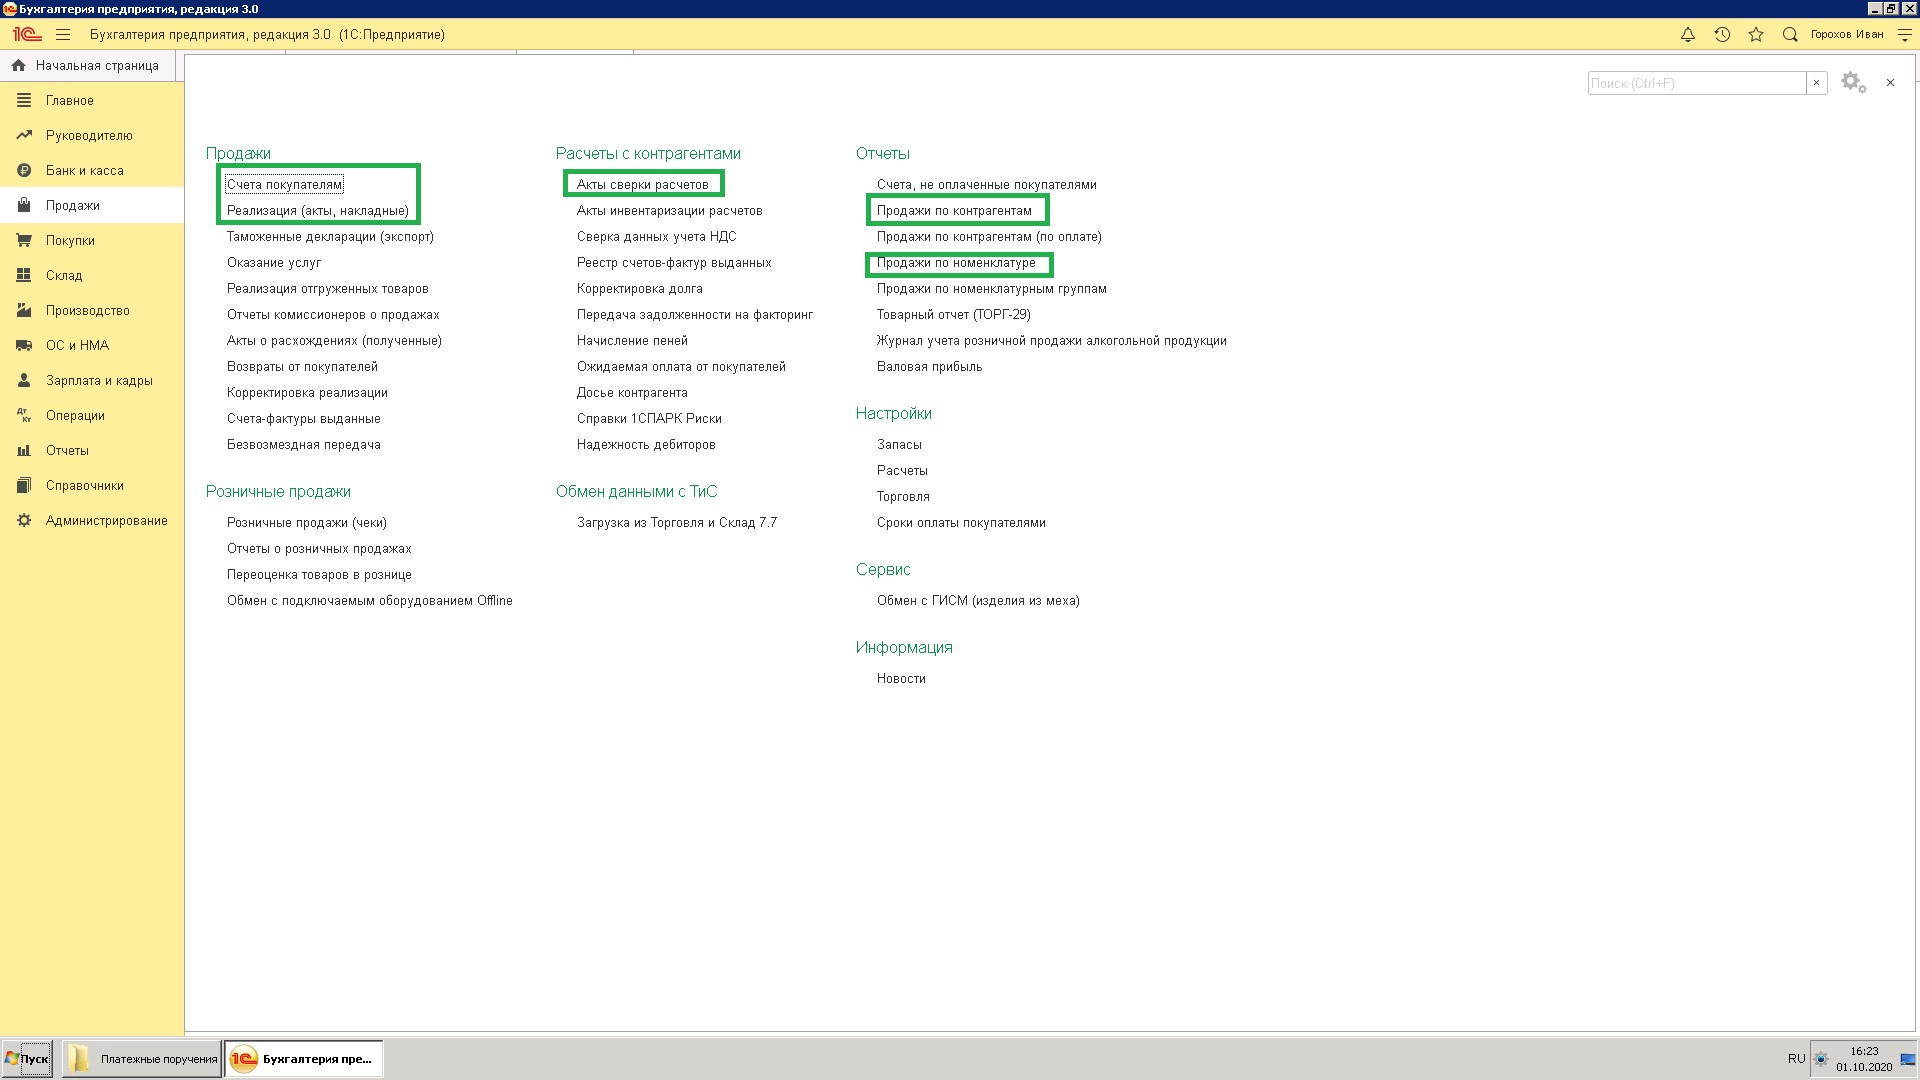Image resolution: width=1920 pixels, height=1080 pixels.
Task: Open Платежные поручения taskbar folder
Action: [142, 1059]
